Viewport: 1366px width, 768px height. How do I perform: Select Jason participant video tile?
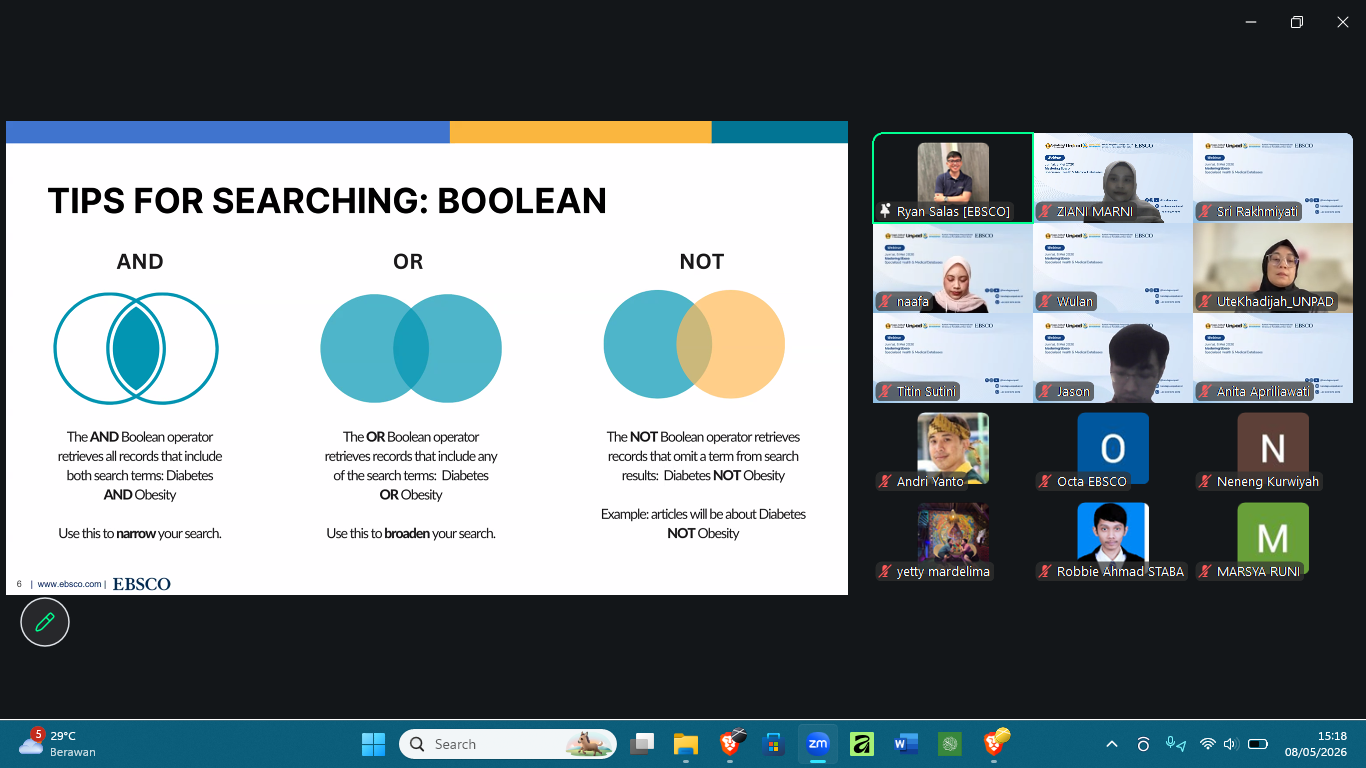coord(1113,358)
